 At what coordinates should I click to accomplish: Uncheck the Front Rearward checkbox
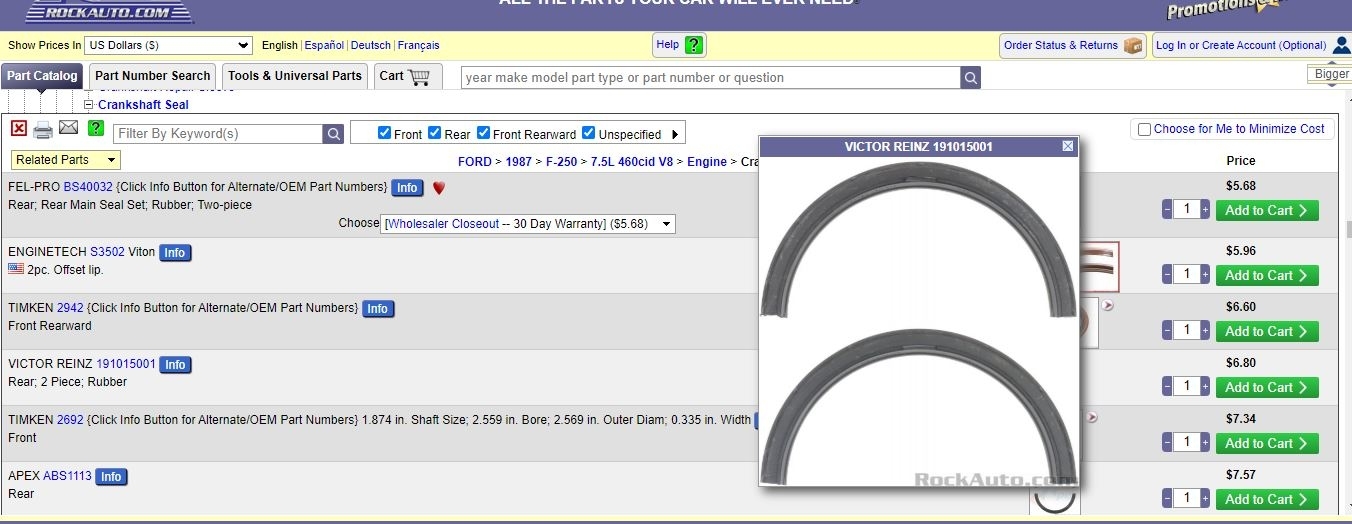(x=483, y=133)
